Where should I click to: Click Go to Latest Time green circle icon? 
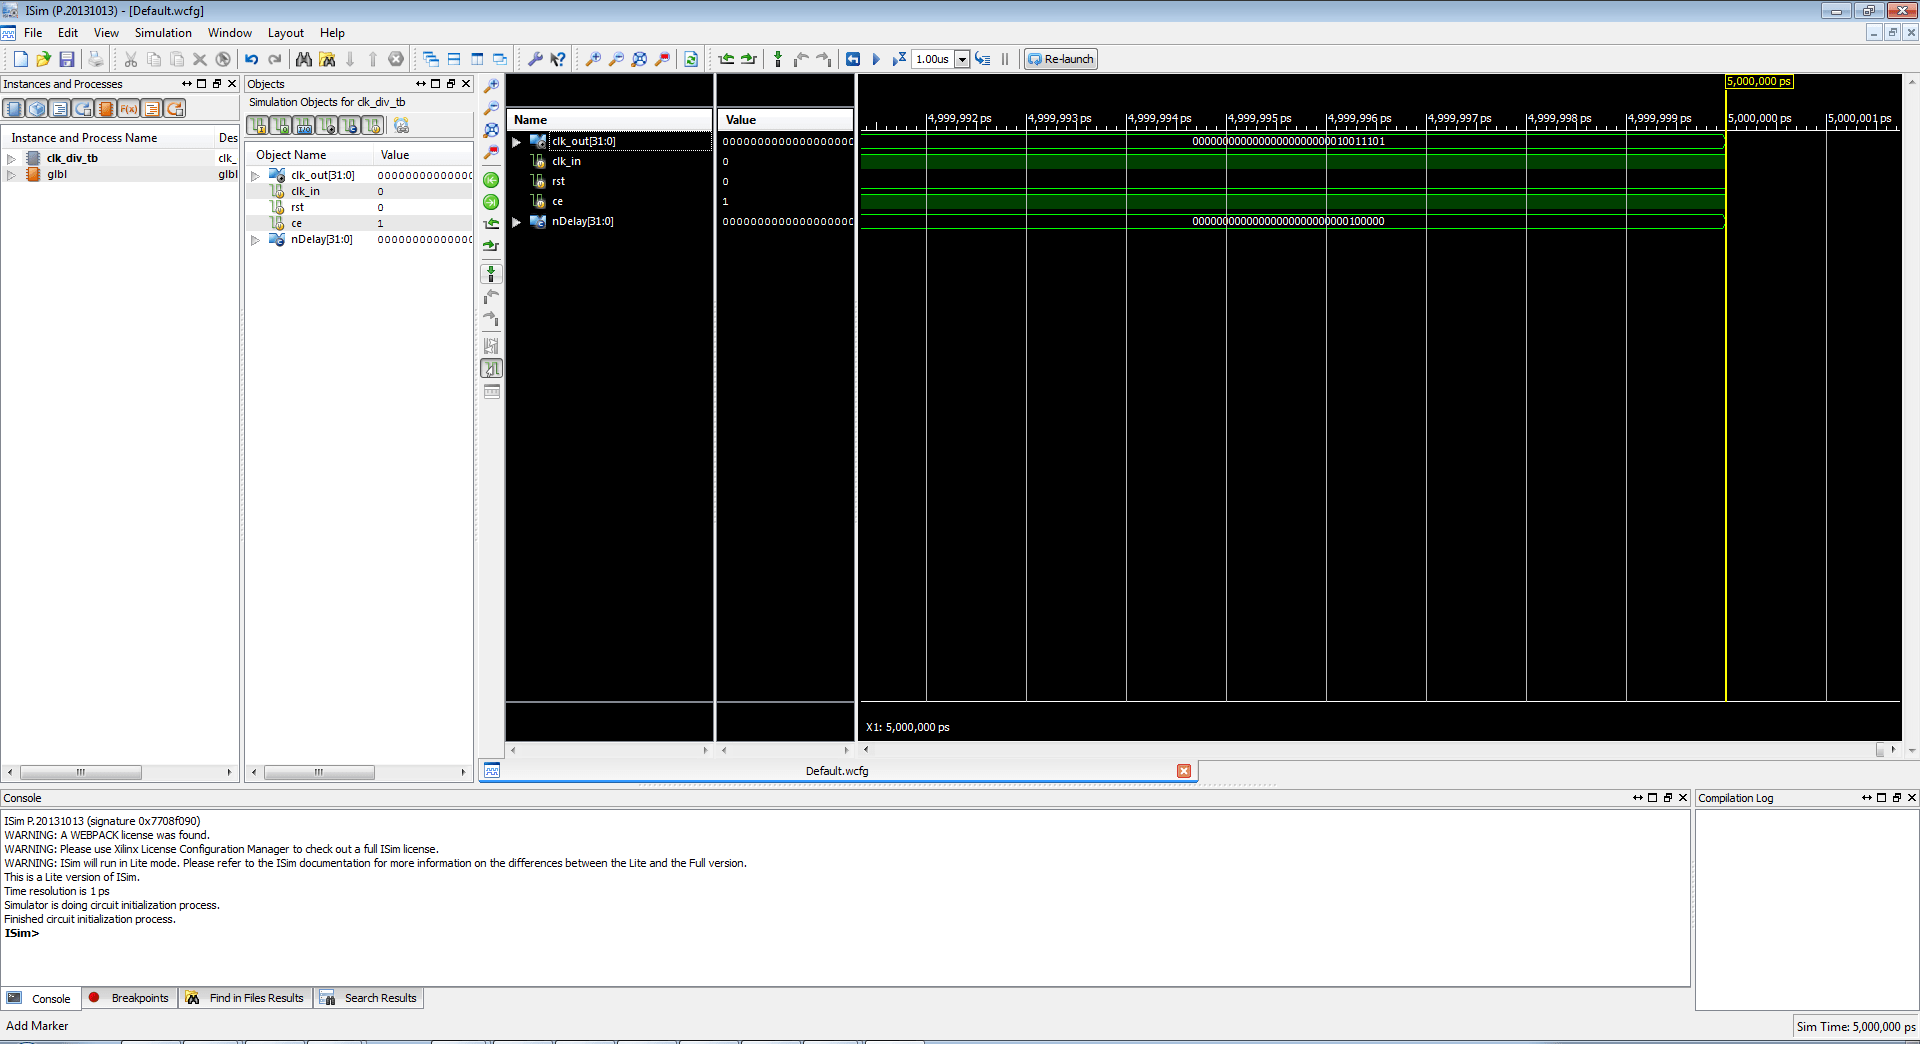click(491, 202)
